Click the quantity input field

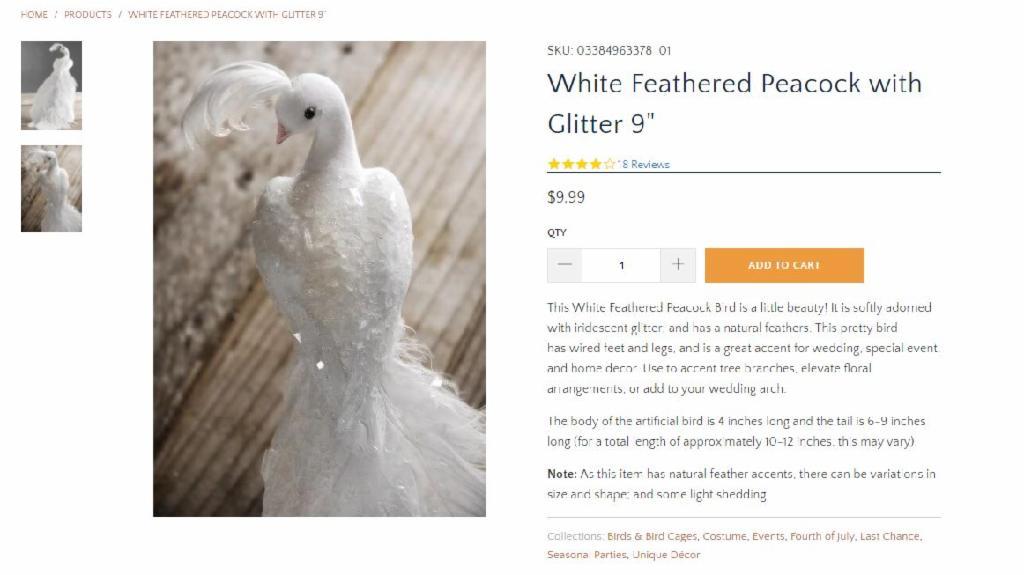pos(621,265)
